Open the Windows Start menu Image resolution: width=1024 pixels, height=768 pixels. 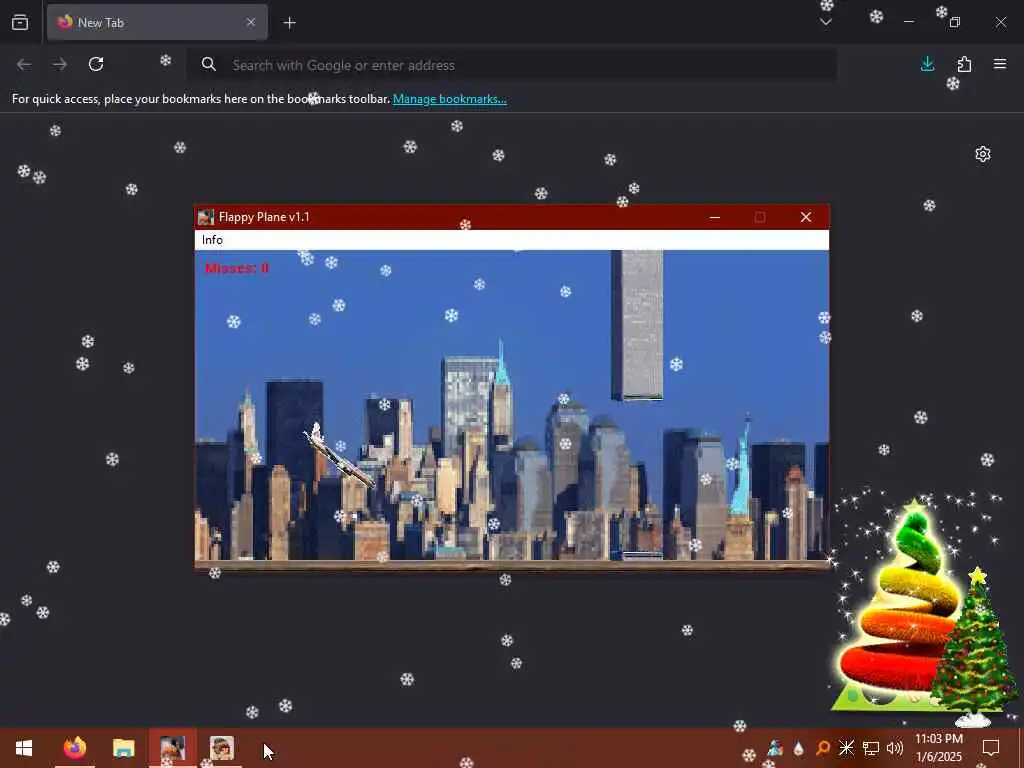pos(24,748)
